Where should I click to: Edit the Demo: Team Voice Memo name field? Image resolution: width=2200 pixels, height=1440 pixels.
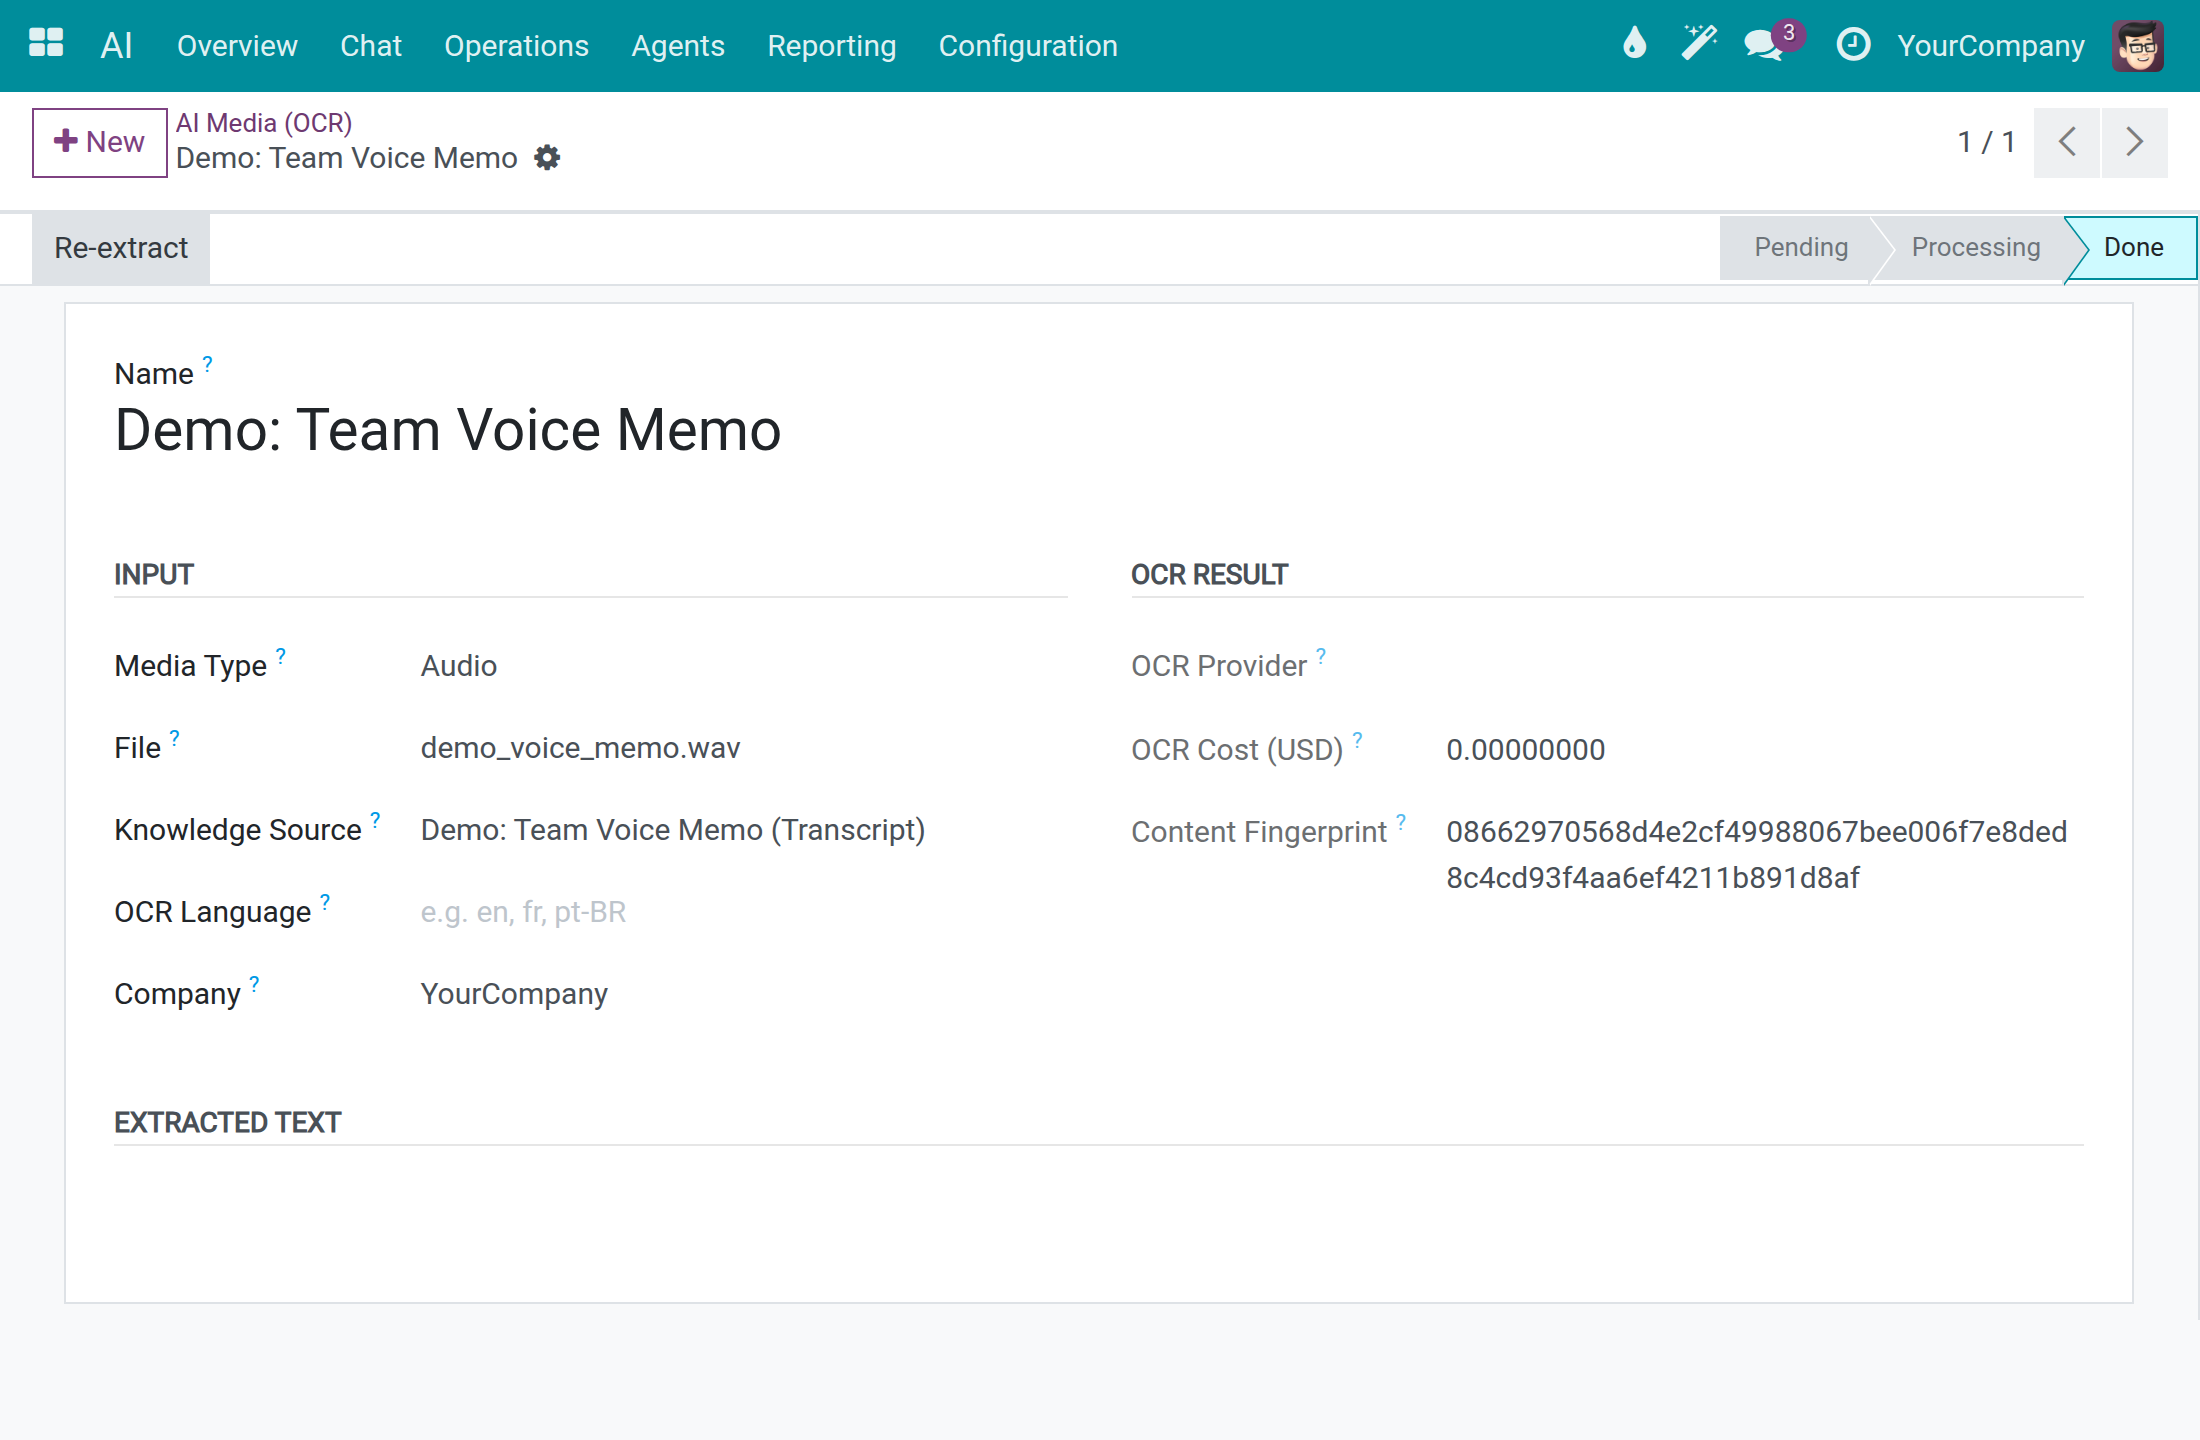pyautogui.click(x=448, y=430)
